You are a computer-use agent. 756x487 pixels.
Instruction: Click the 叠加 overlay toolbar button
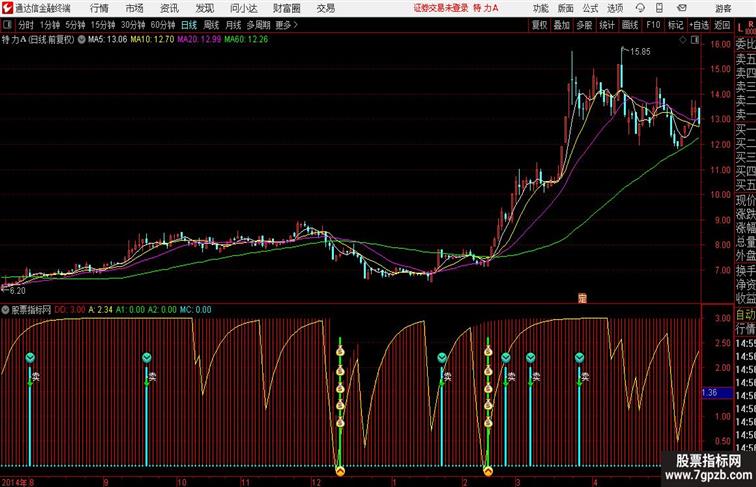(561, 25)
